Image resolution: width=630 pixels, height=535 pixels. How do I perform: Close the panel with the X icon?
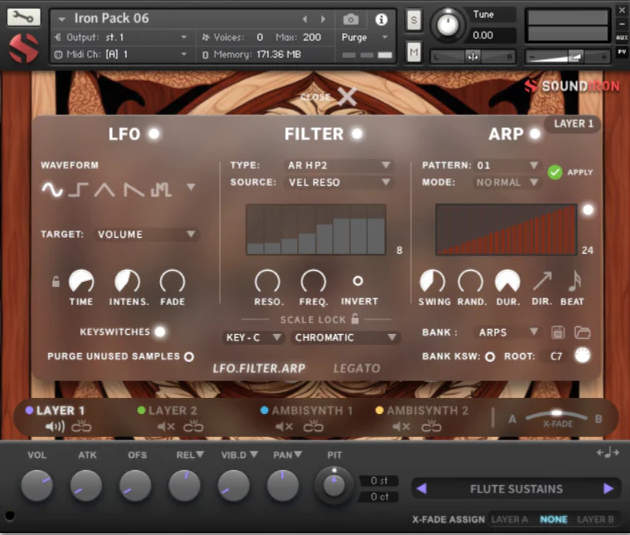pos(346,97)
